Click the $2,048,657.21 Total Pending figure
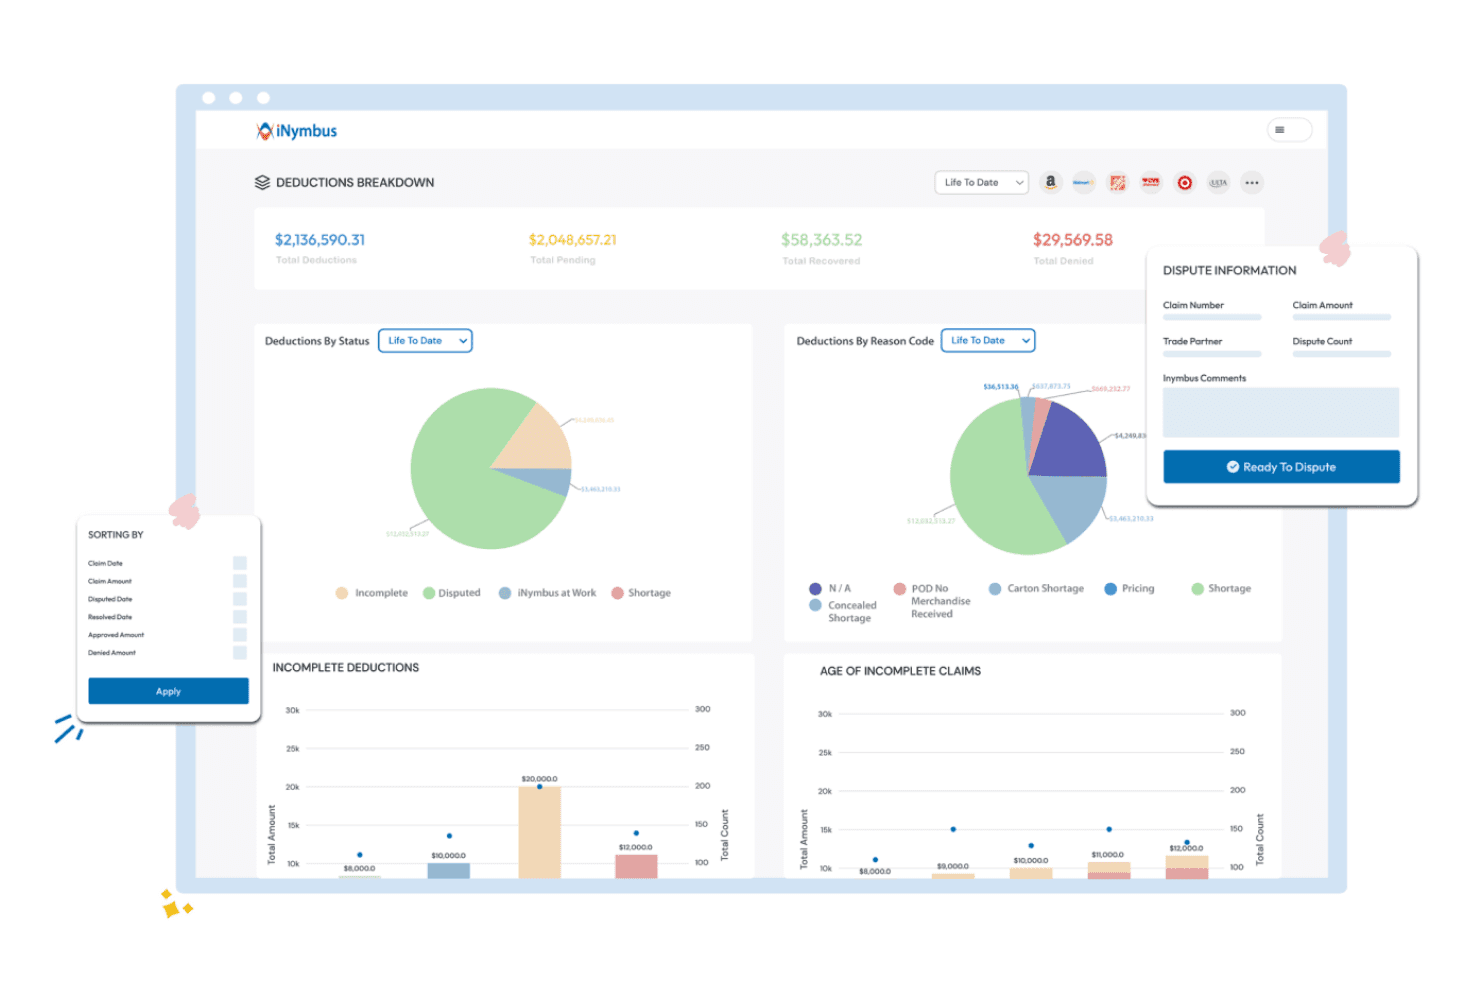Viewport: 1480px width, 987px height. pos(573,240)
